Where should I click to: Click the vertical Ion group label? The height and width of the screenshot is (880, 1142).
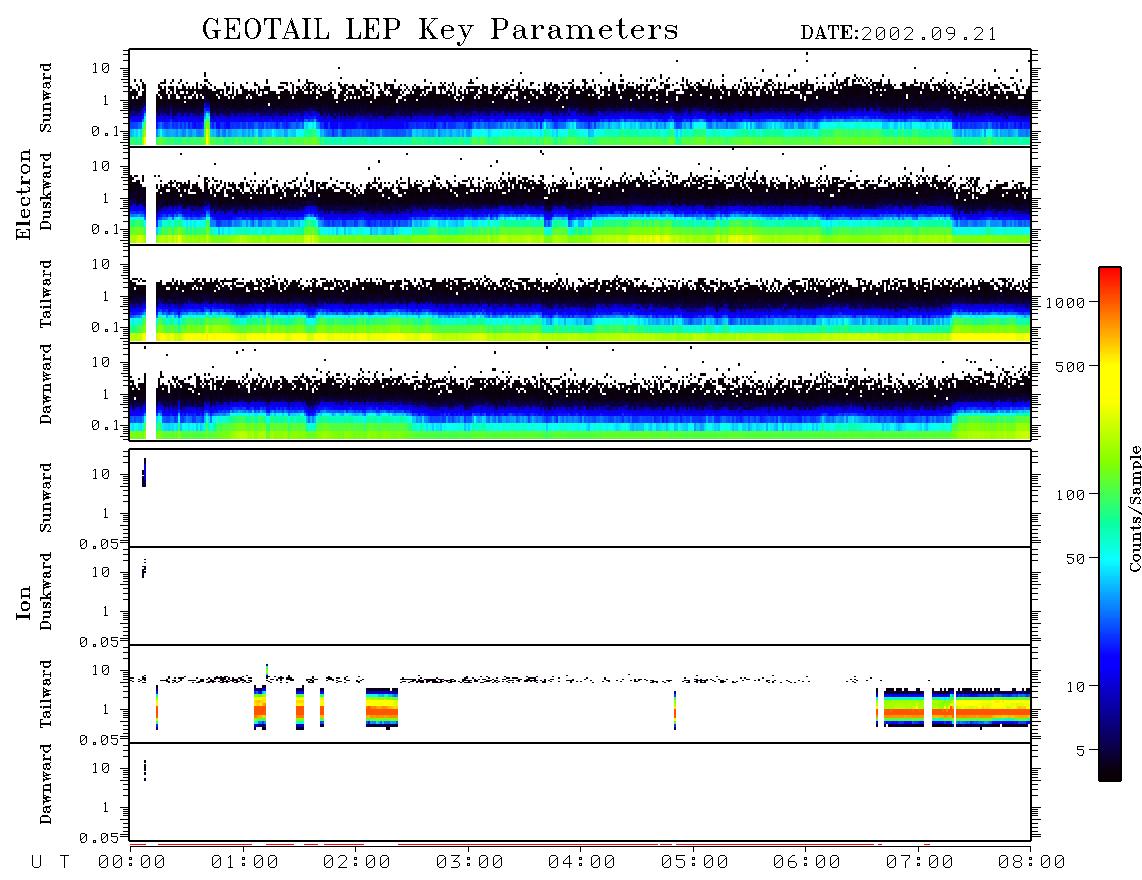24,602
